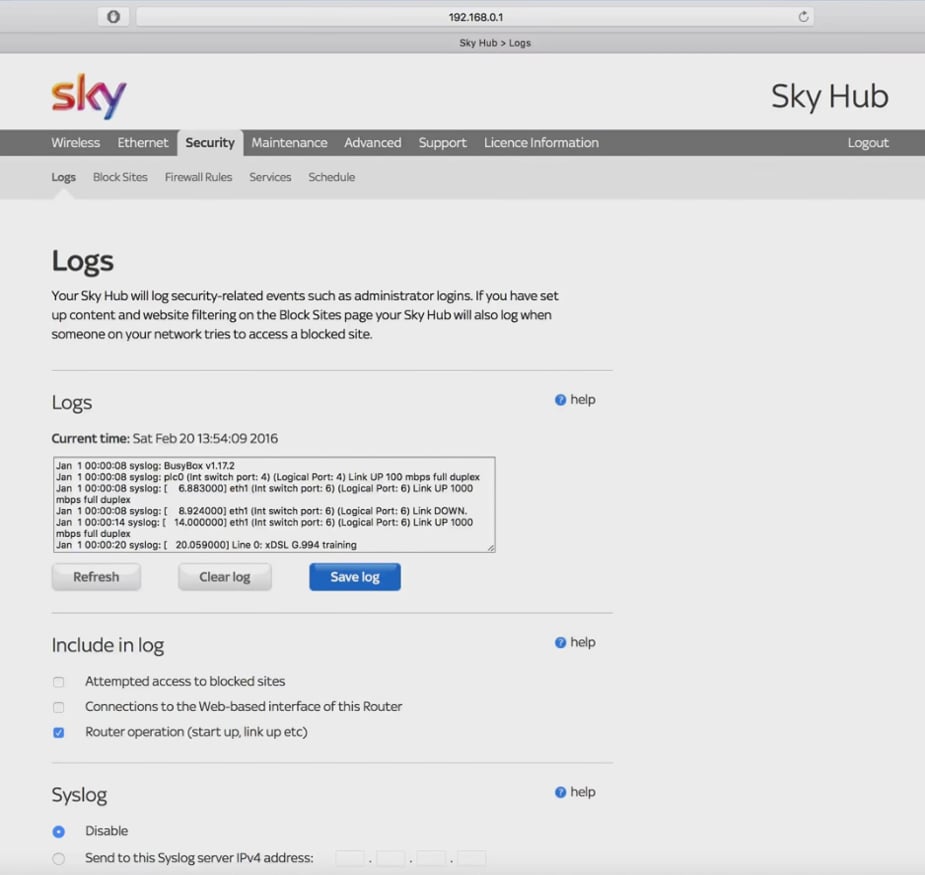This screenshot has height=875, width=925.
Task: Click the 192.168.0.1 address bar
Action: tap(475, 17)
